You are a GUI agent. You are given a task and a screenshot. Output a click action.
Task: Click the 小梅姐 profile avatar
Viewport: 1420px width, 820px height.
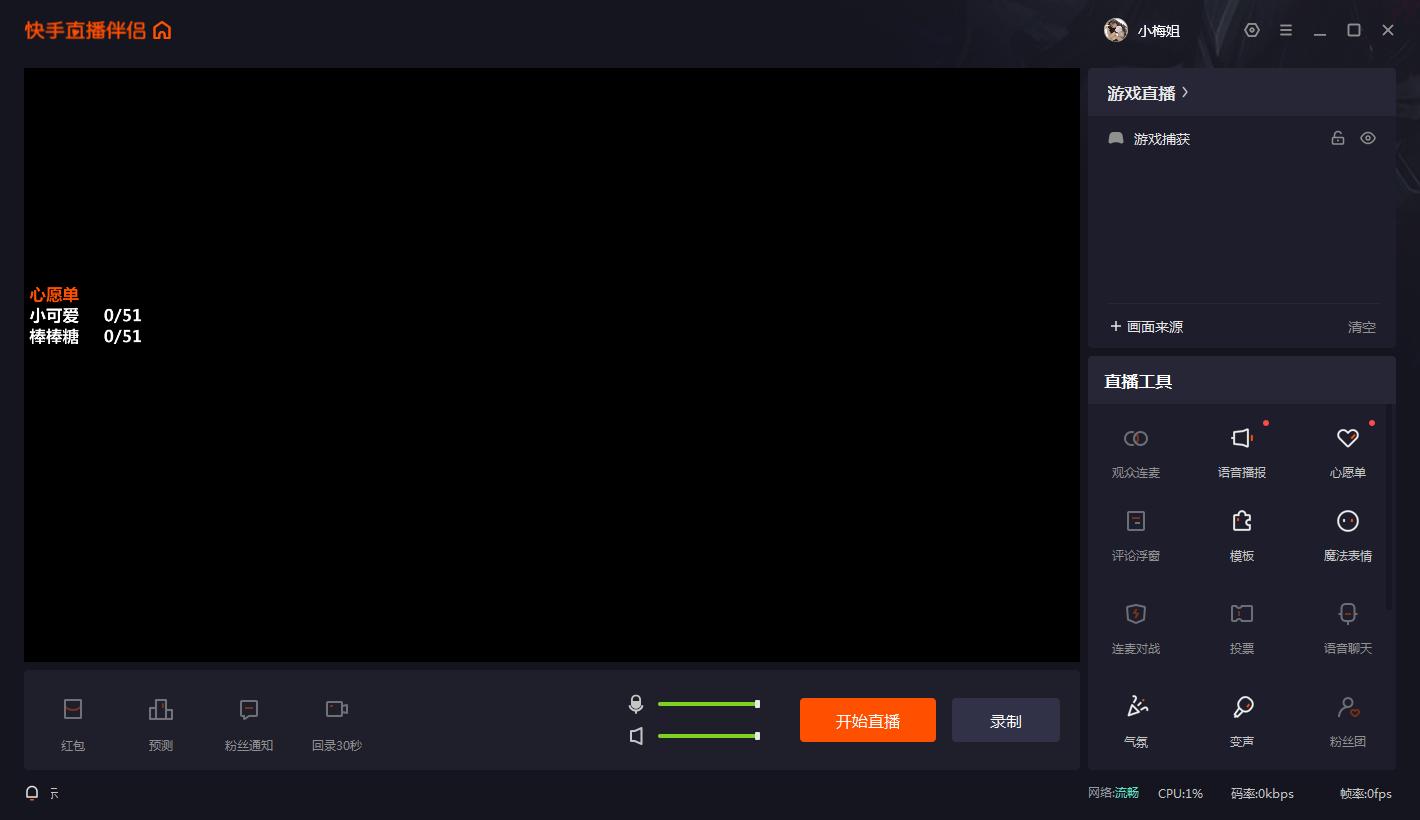click(x=1116, y=30)
